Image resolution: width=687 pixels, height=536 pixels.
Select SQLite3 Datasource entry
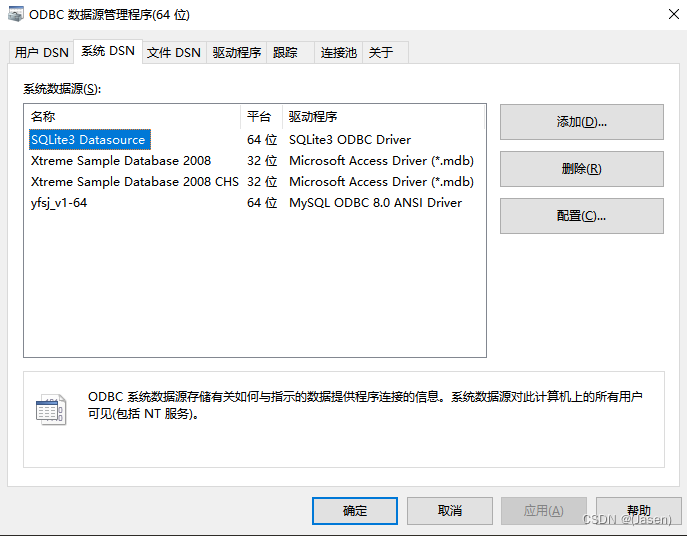[89, 140]
